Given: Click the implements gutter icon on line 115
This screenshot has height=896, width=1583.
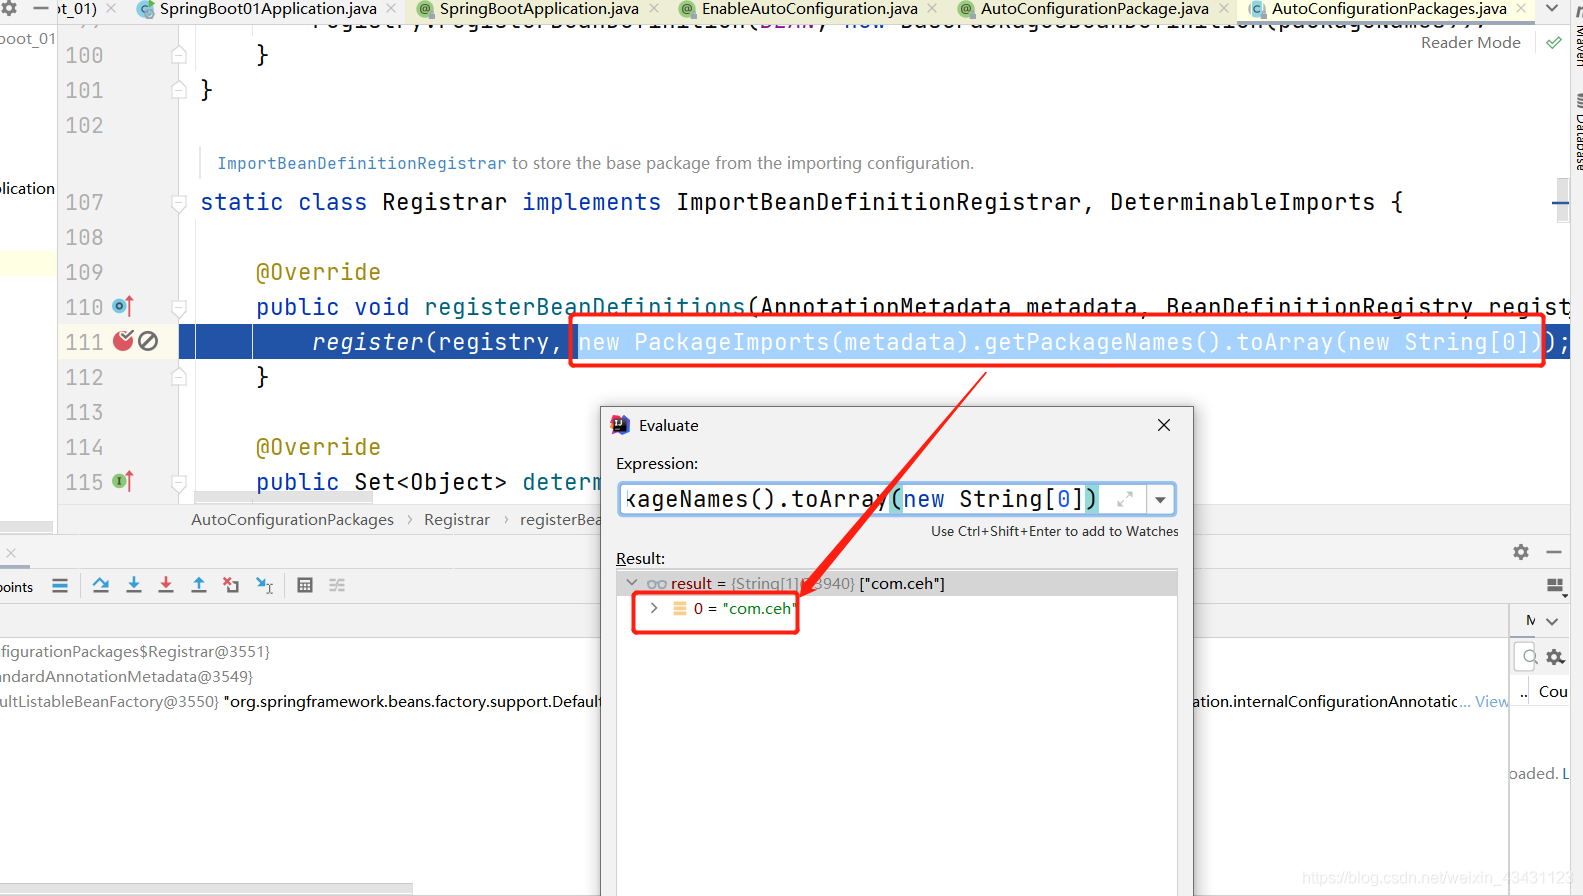Looking at the screenshot, I should coord(123,482).
